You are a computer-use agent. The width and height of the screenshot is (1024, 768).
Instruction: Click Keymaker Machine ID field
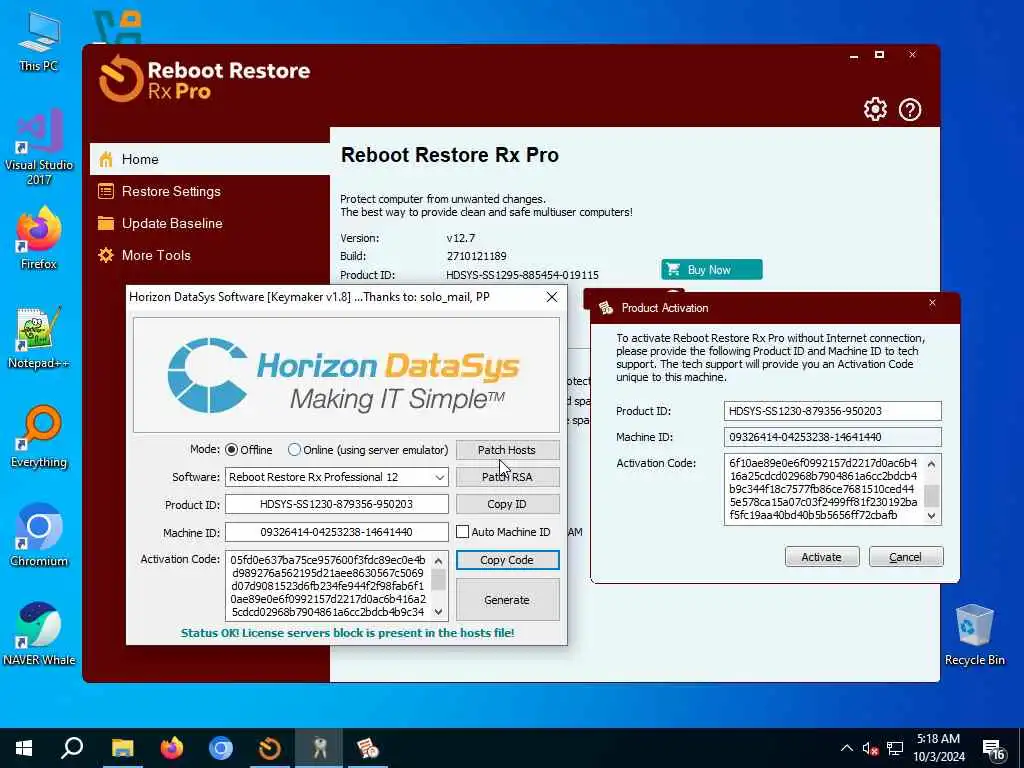point(336,532)
